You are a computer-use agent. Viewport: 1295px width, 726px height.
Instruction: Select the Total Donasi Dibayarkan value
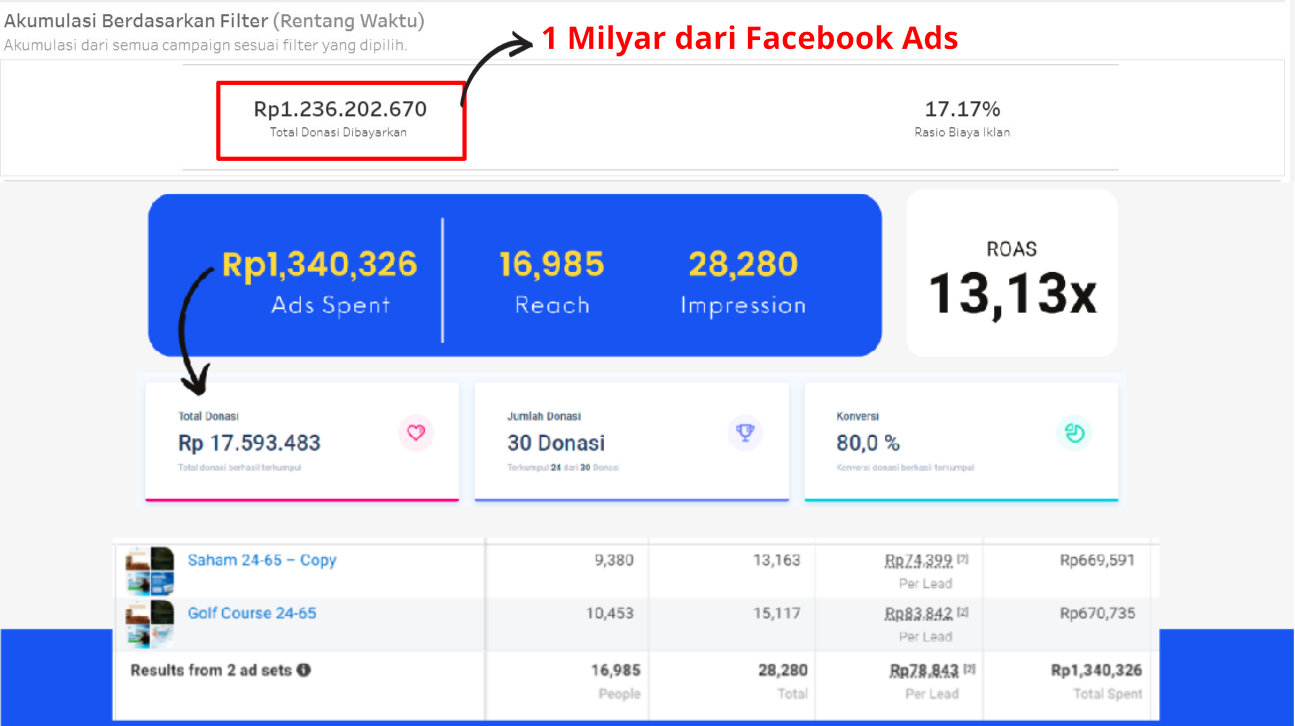pos(341,108)
